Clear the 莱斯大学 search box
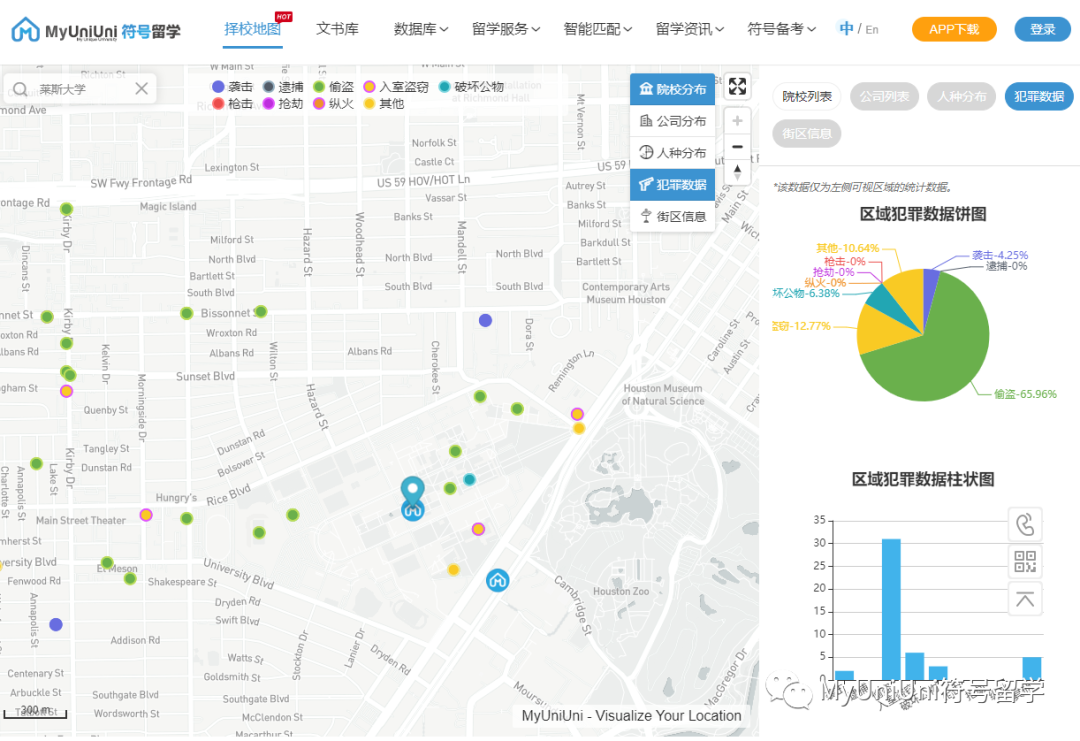Screen dimensions: 1080x741 [141, 89]
